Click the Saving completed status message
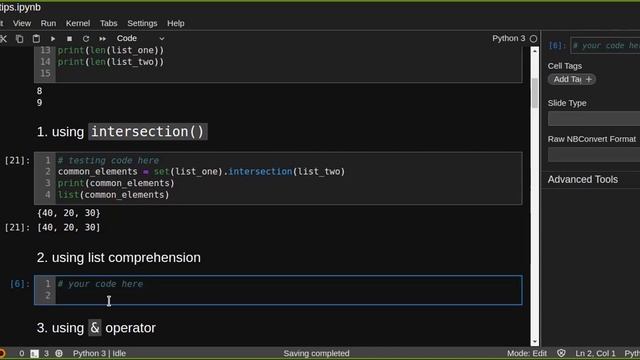Screen dimensions: 640x360 [x=316, y=353]
